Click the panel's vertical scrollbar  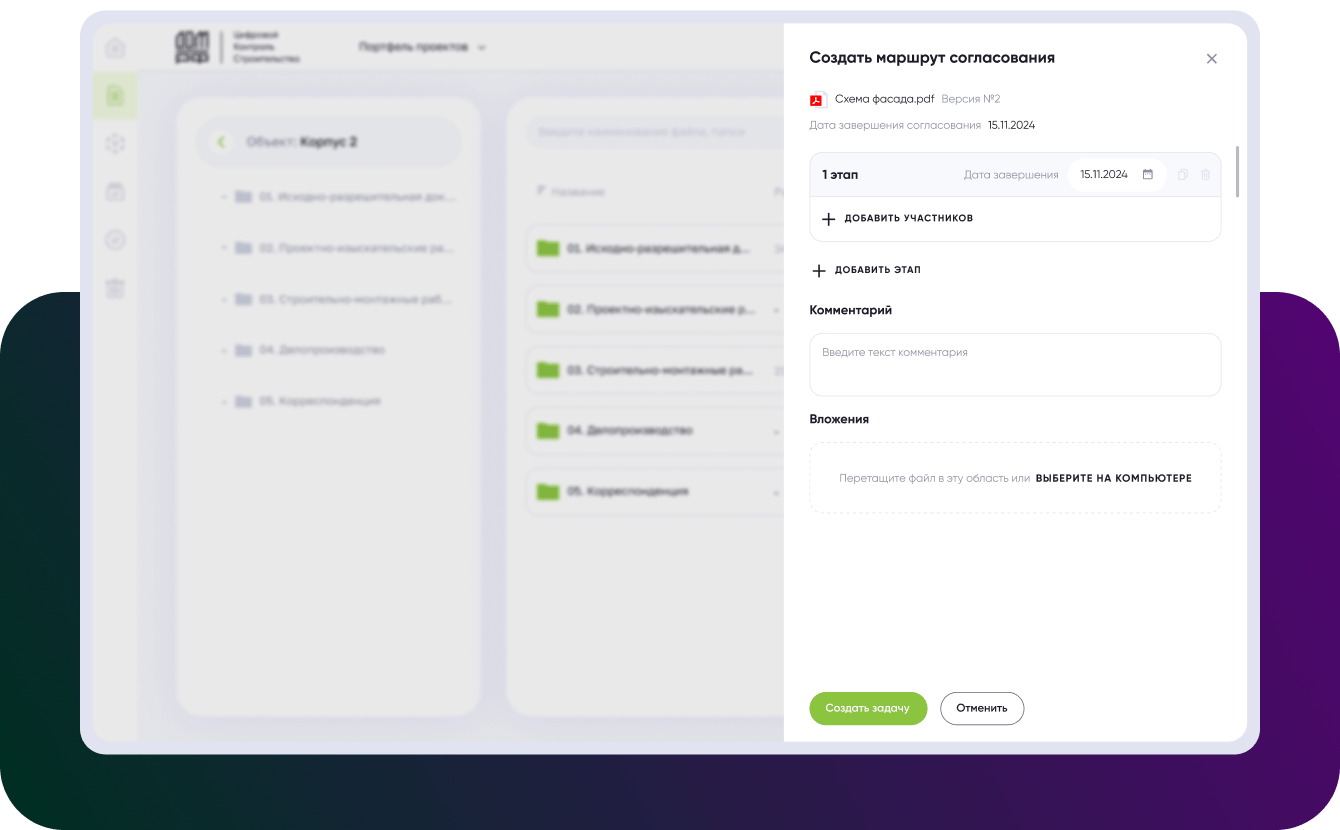(1237, 171)
